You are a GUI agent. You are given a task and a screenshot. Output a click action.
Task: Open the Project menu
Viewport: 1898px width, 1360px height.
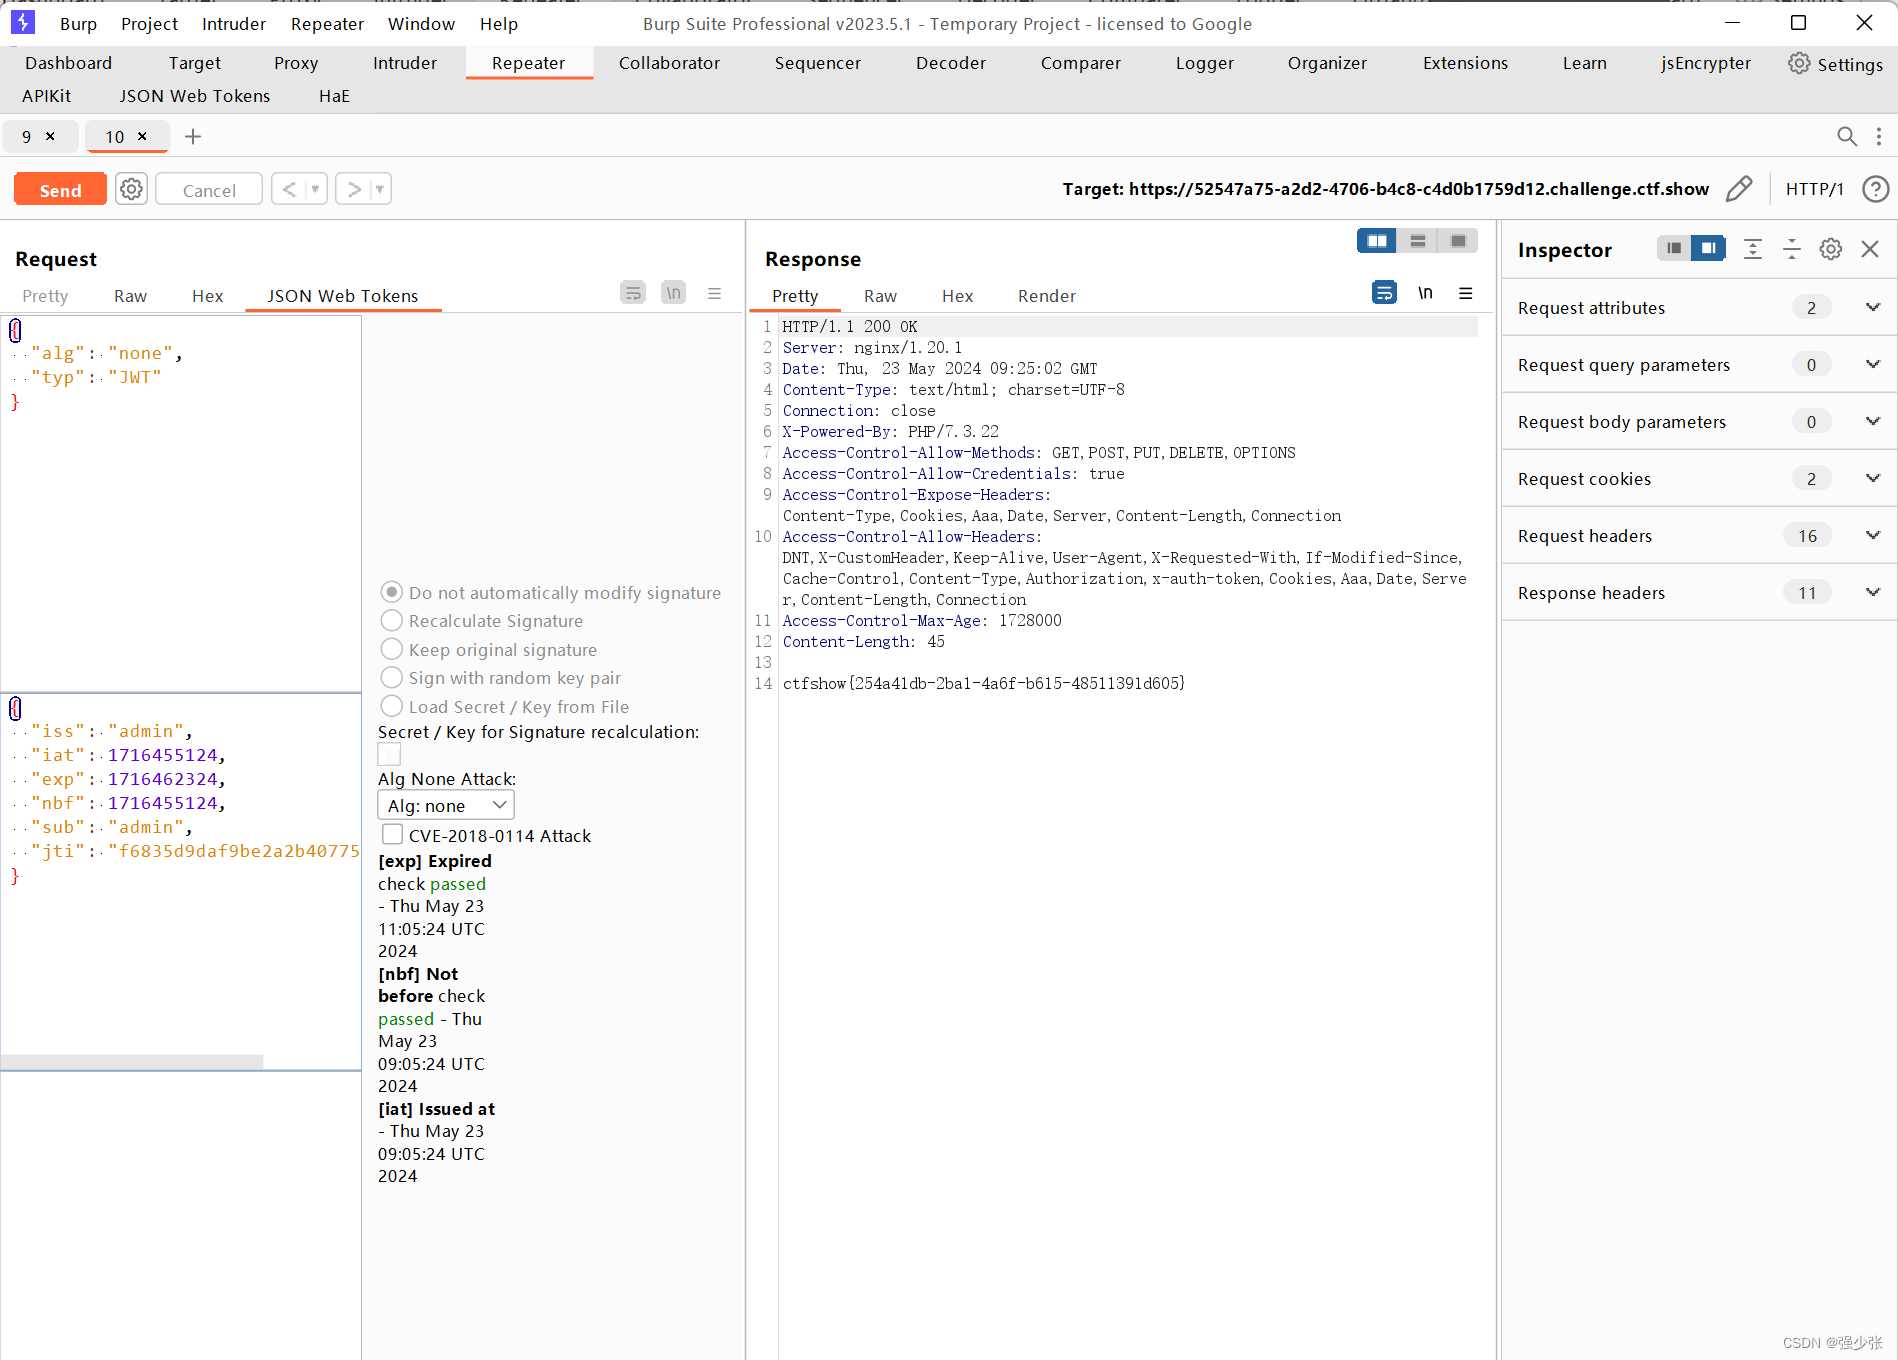(x=149, y=23)
